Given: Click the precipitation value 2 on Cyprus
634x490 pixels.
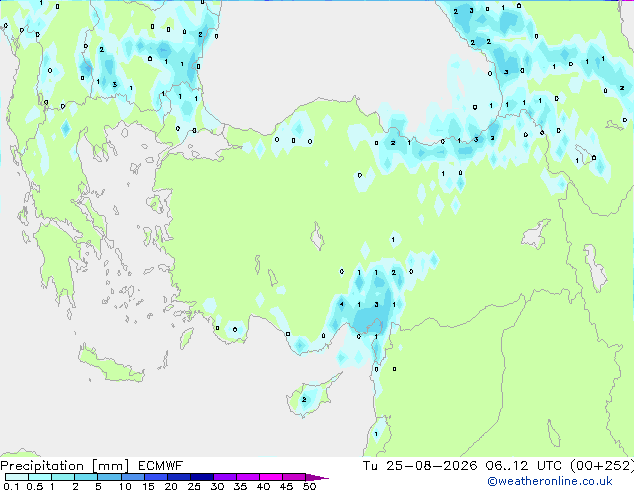Looking at the screenshot, I should [304, 400].
